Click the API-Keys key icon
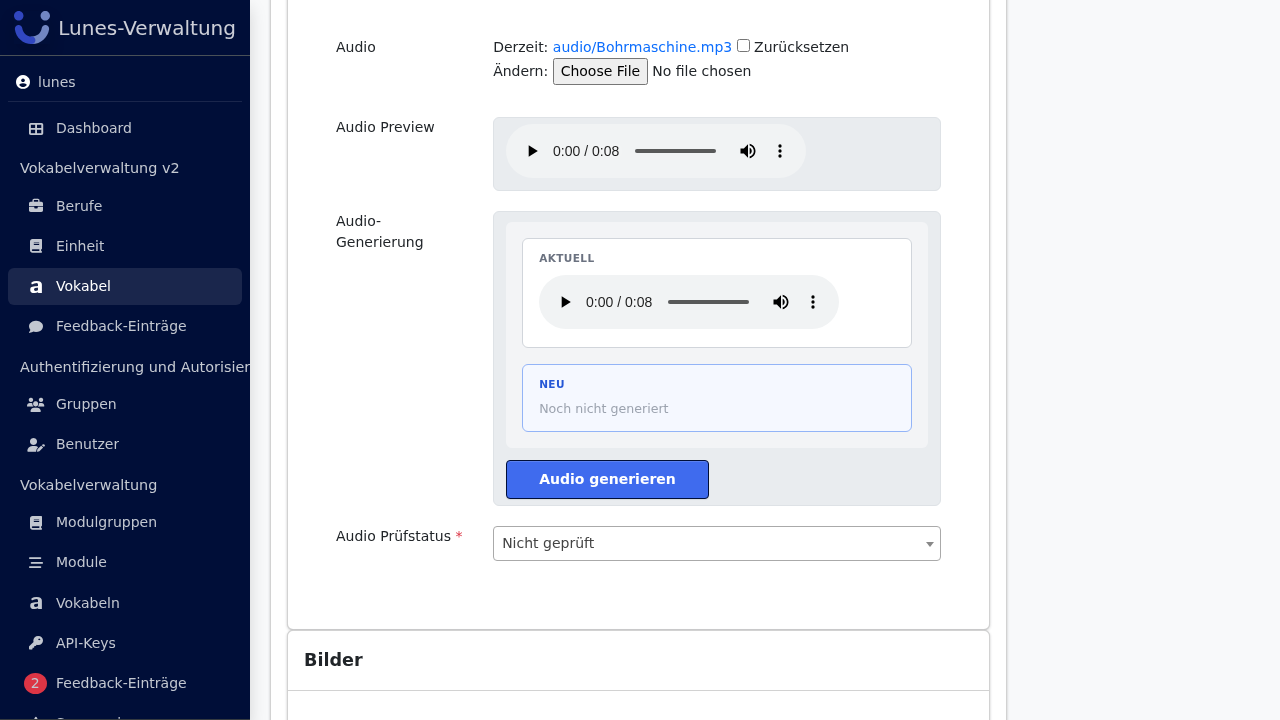The image size is (1280, 720). pyautogui.click(x=36, y=643)
